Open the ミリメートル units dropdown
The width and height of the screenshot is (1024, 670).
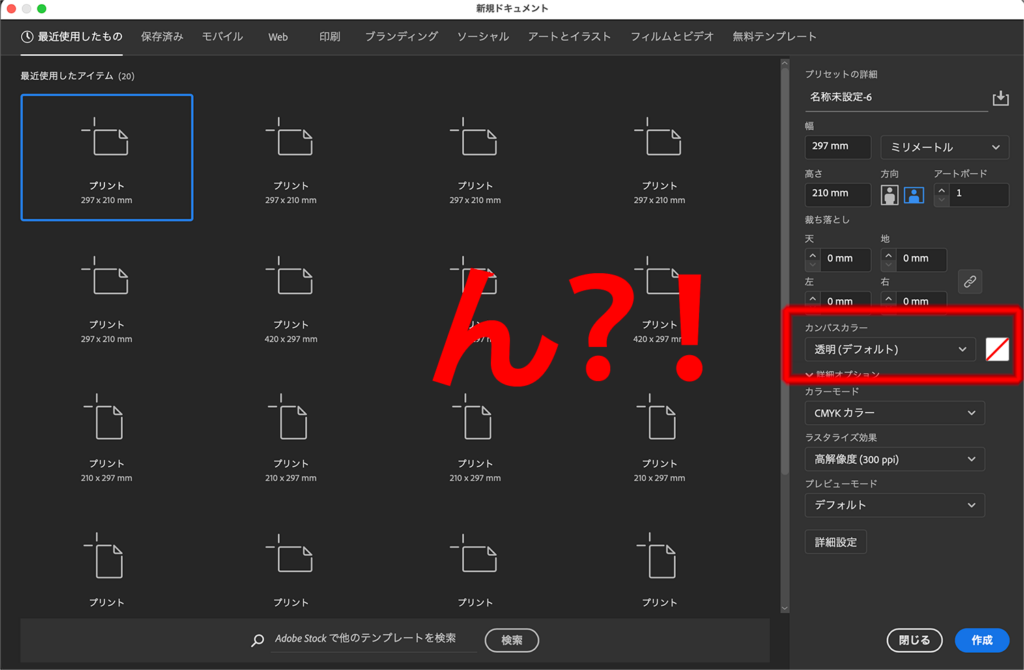[x=944, y=147]
